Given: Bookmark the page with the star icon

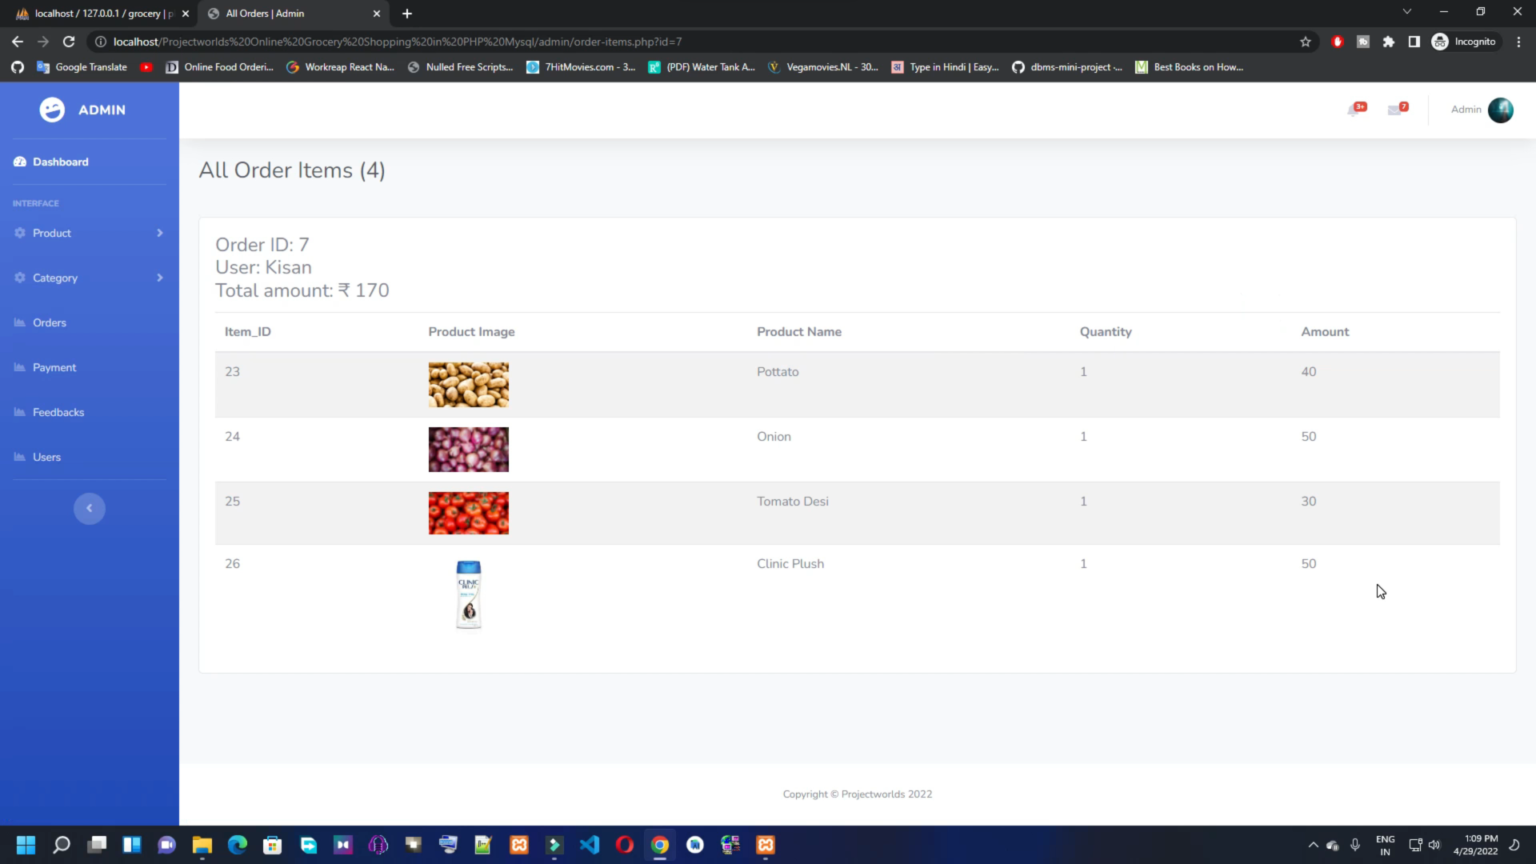Looking at the screenshot, I should tap(1306, 42).
